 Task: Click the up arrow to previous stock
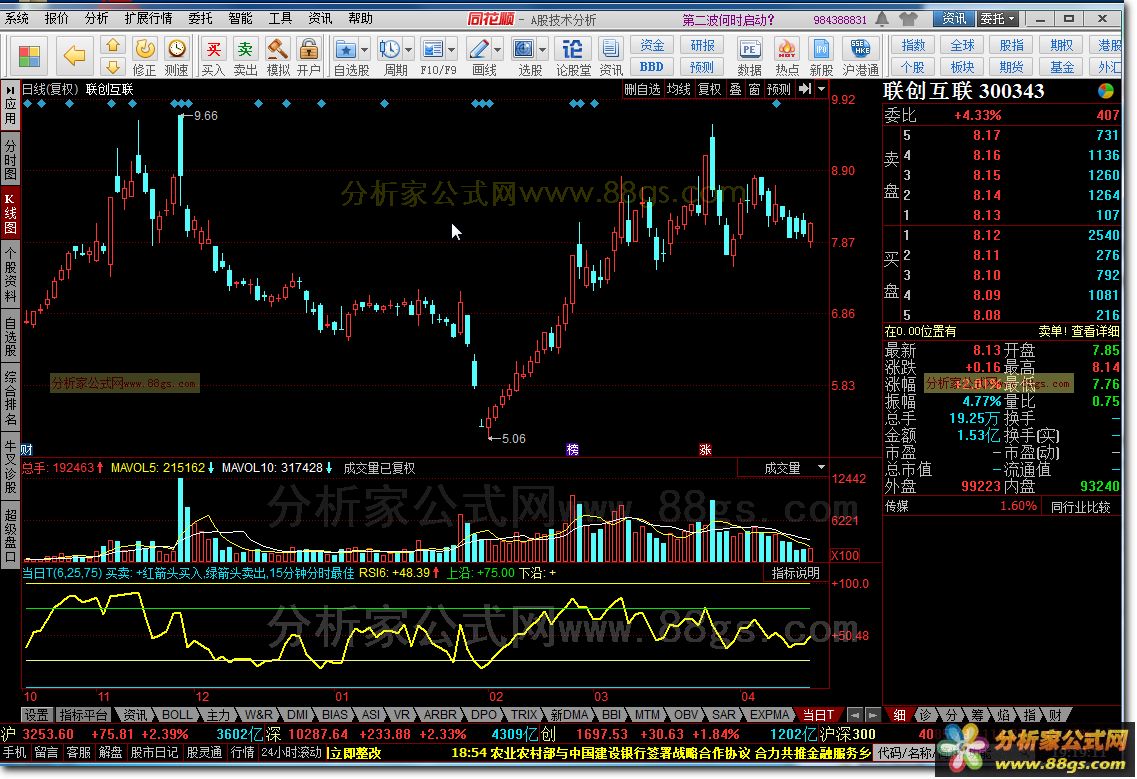point(112,46)
